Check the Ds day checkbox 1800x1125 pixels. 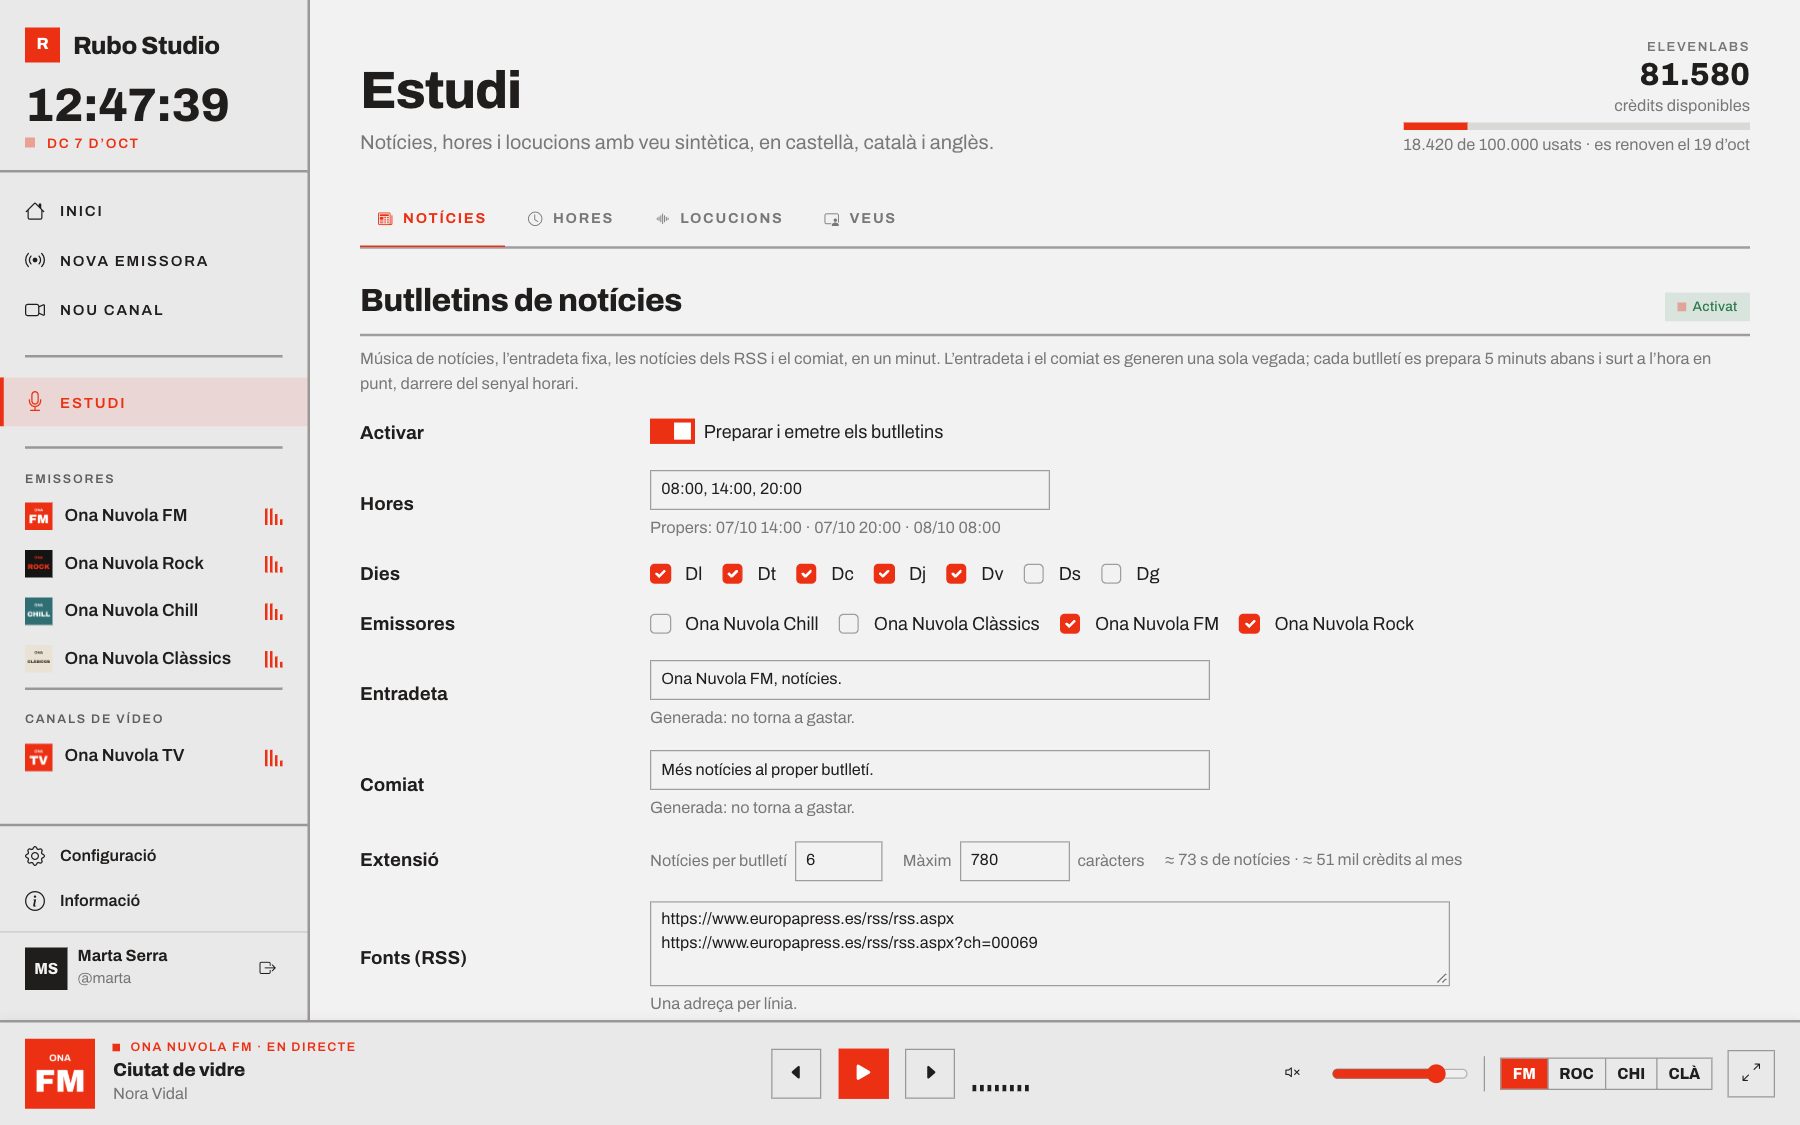[1034, 574]
